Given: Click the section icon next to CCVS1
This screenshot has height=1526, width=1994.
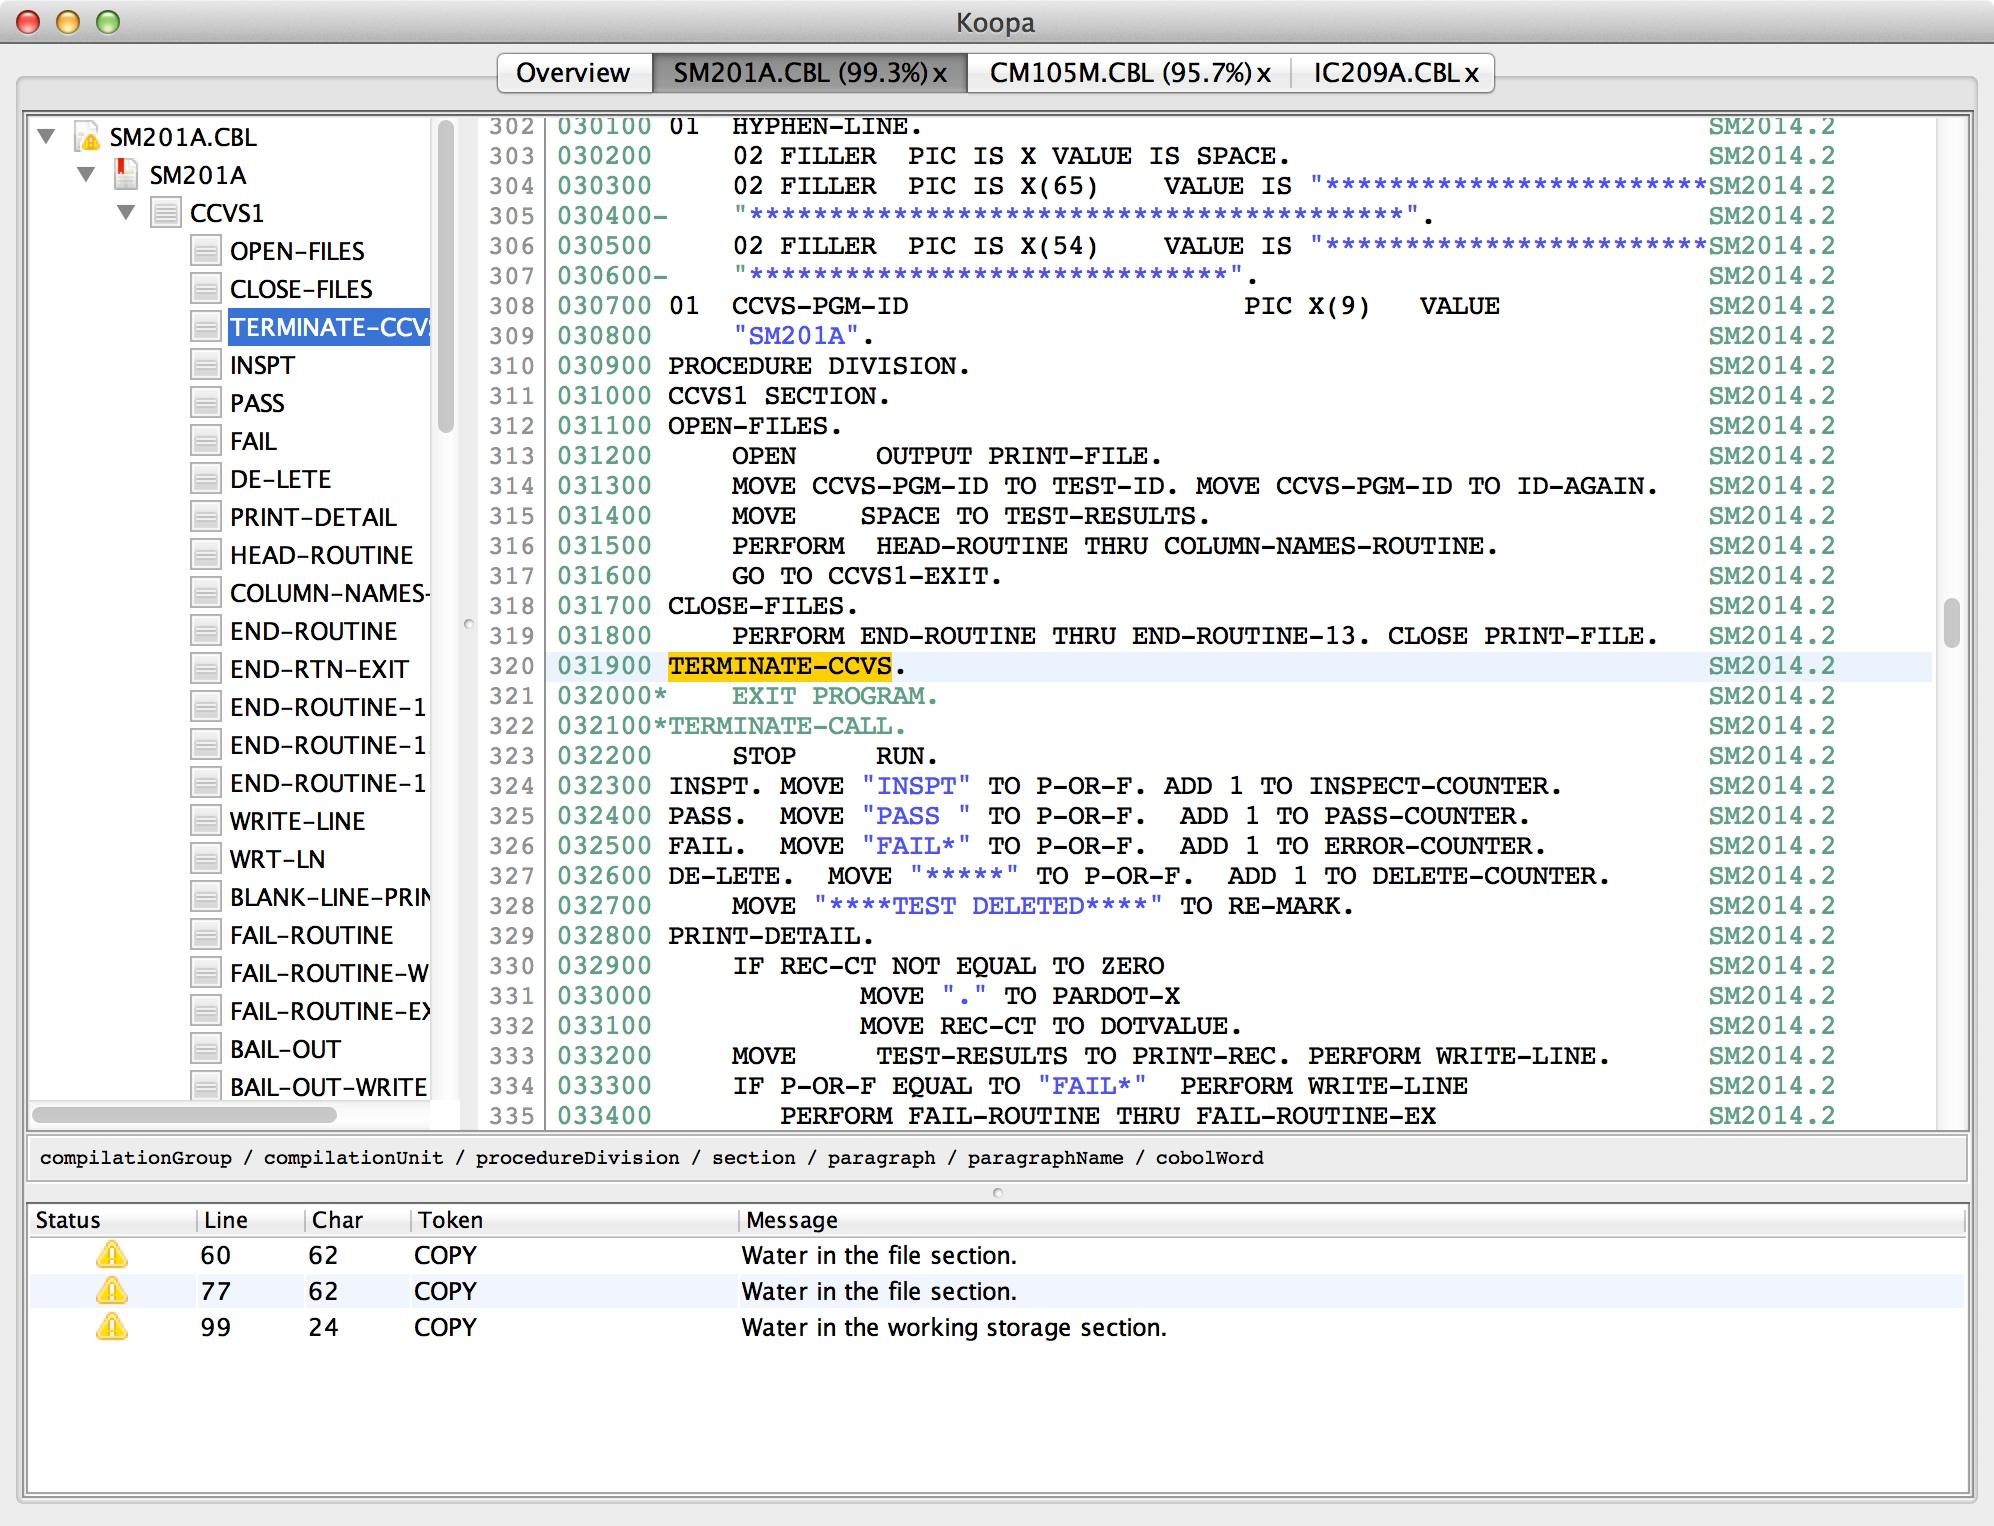Looking at the screenshot, I should point(166,213).
